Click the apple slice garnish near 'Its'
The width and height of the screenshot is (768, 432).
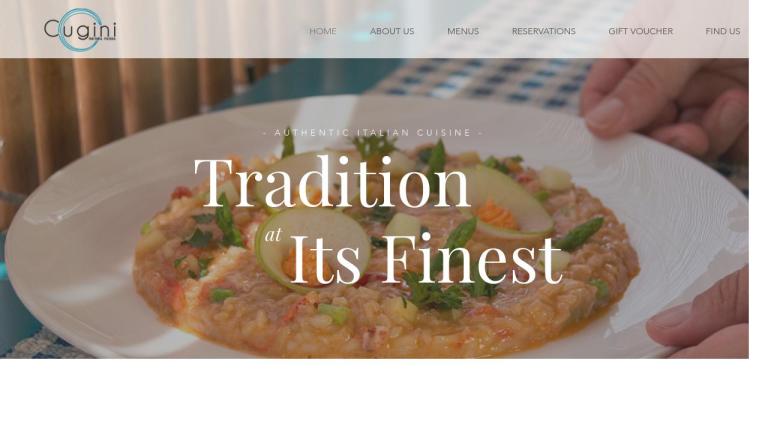click(313, 247)
